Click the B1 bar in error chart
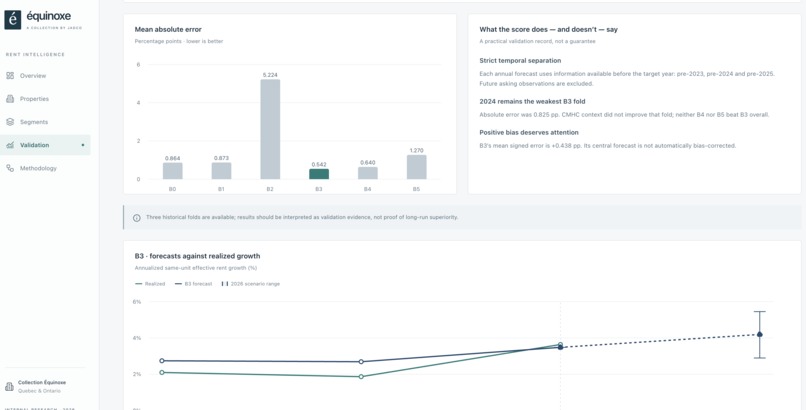Image resolution: width=806 pixels, height=410 pixels. [221, 171]
